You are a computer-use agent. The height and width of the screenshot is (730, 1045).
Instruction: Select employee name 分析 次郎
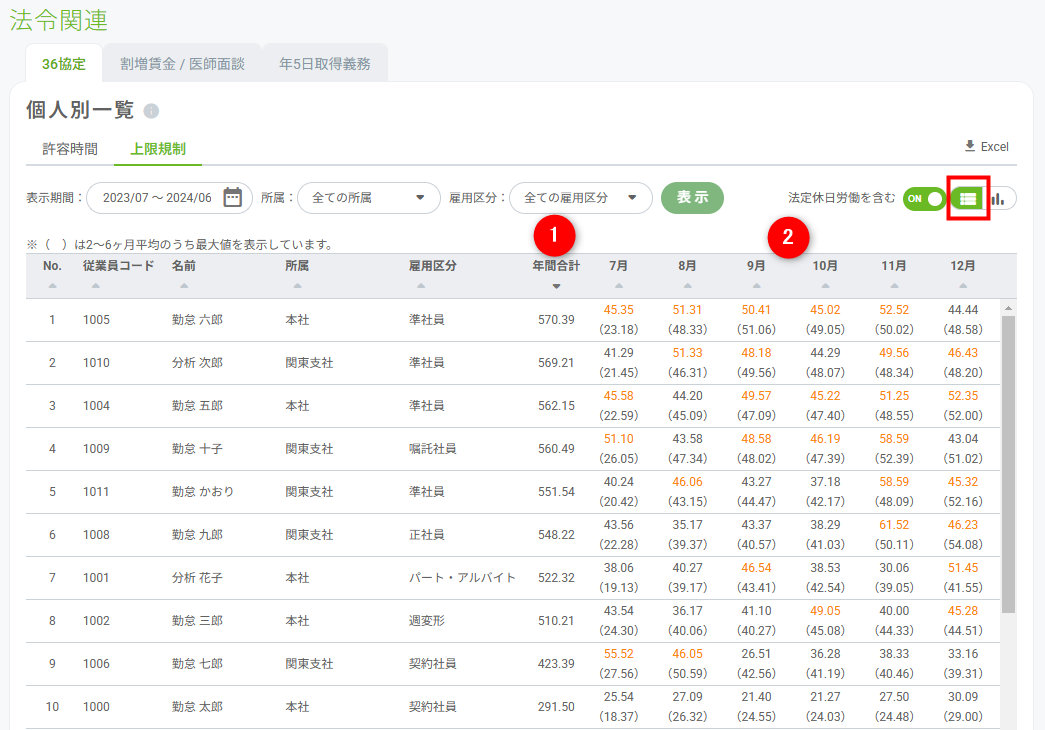pos(197,363)
